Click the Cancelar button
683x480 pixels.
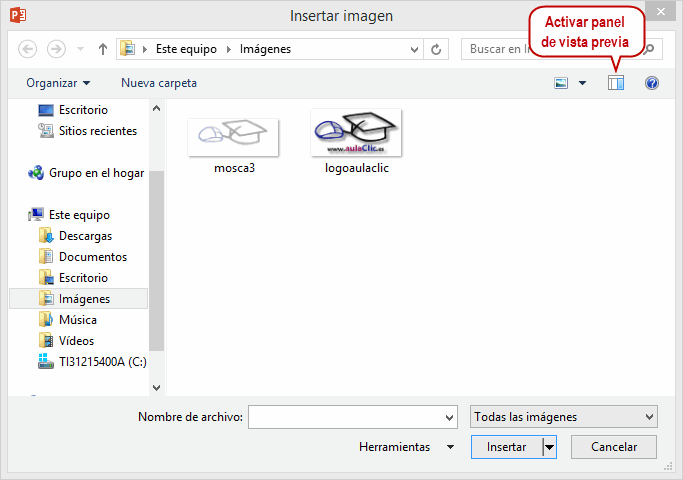point(613,447)
